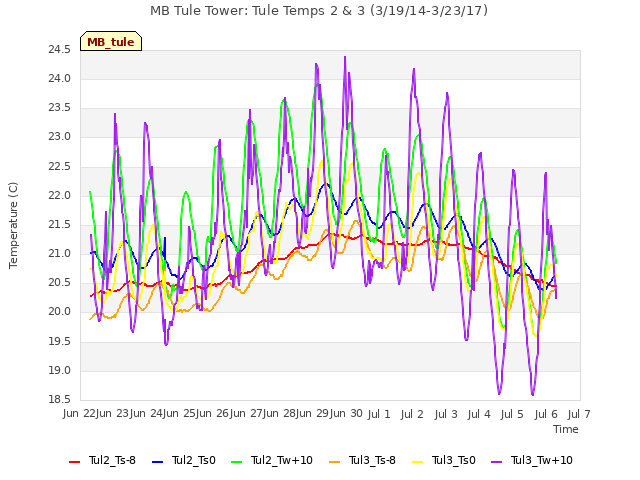Image resolution: width=640 pixels, height=480 pixels.
Task: Select the Tul3_Ts0 legend label
Action: click(x=453, y=460)
